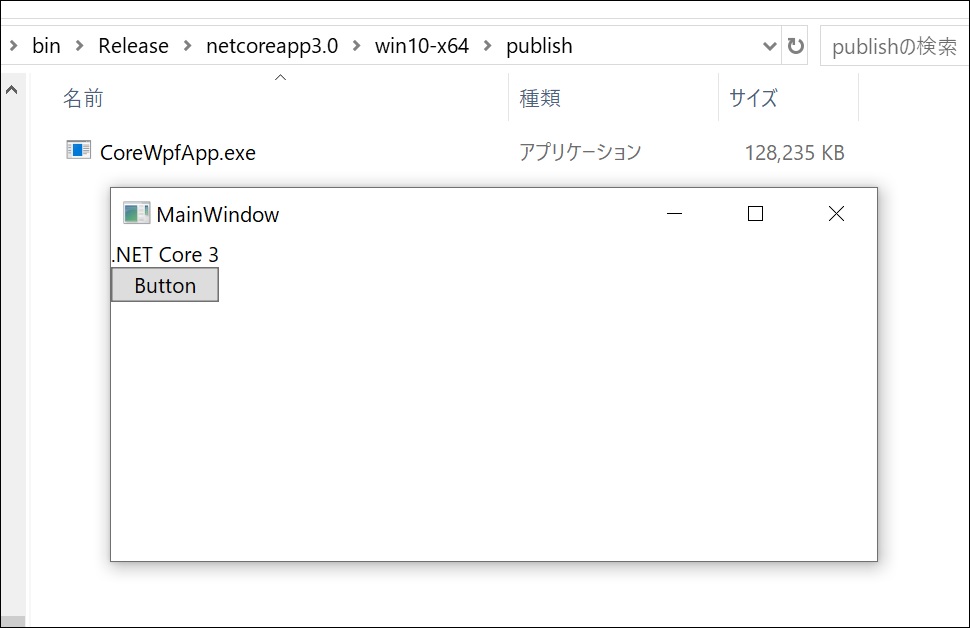Expand the chevron before bin breadcrumb
The width and height of the screenshot is (970, 628).
click(x=14, y=46)
